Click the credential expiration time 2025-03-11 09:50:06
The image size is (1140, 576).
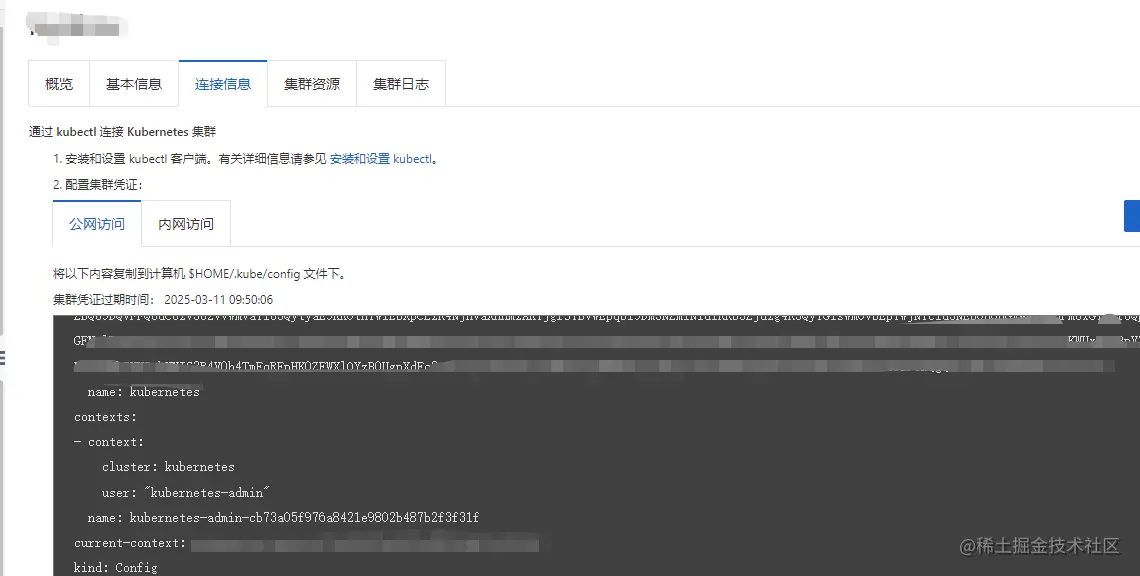[219, 300]
